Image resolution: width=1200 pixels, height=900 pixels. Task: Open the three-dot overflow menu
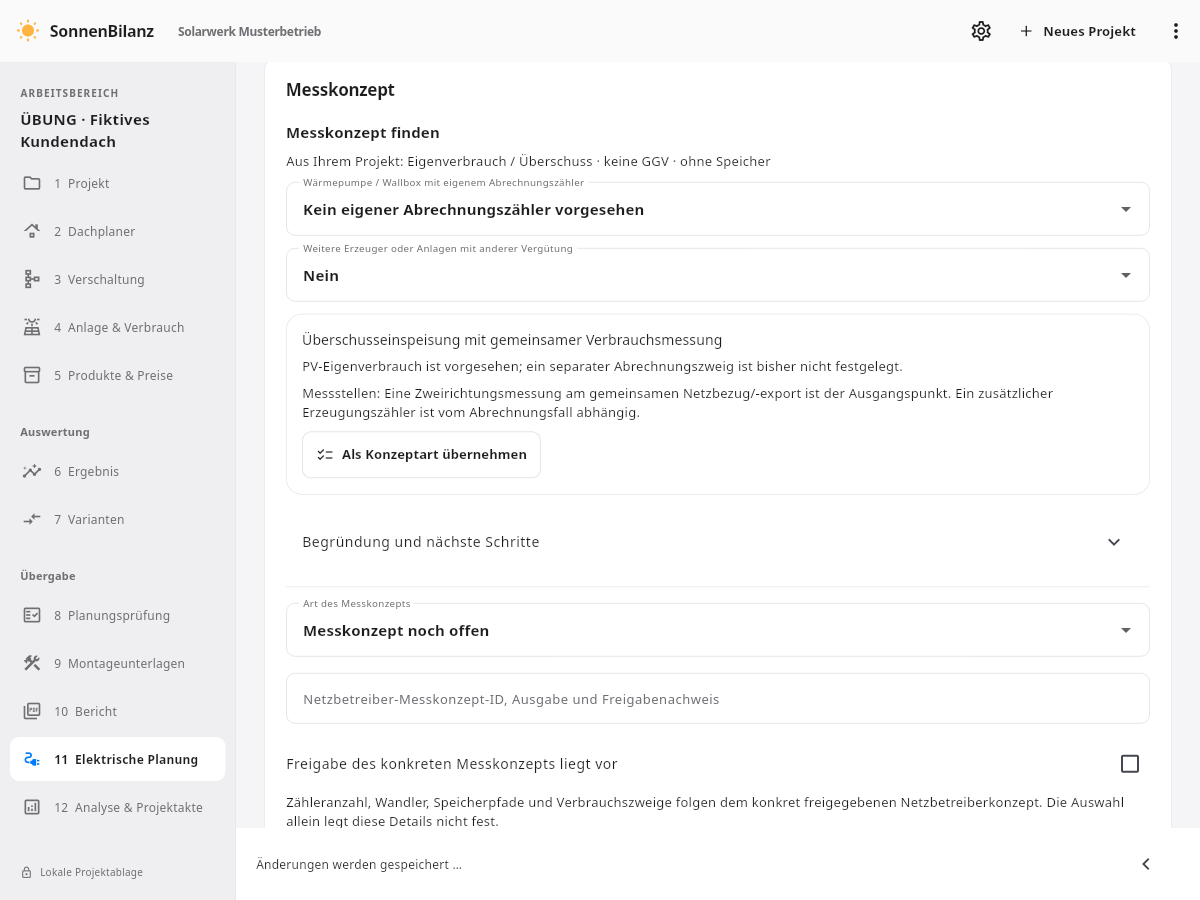point(1176,31)
